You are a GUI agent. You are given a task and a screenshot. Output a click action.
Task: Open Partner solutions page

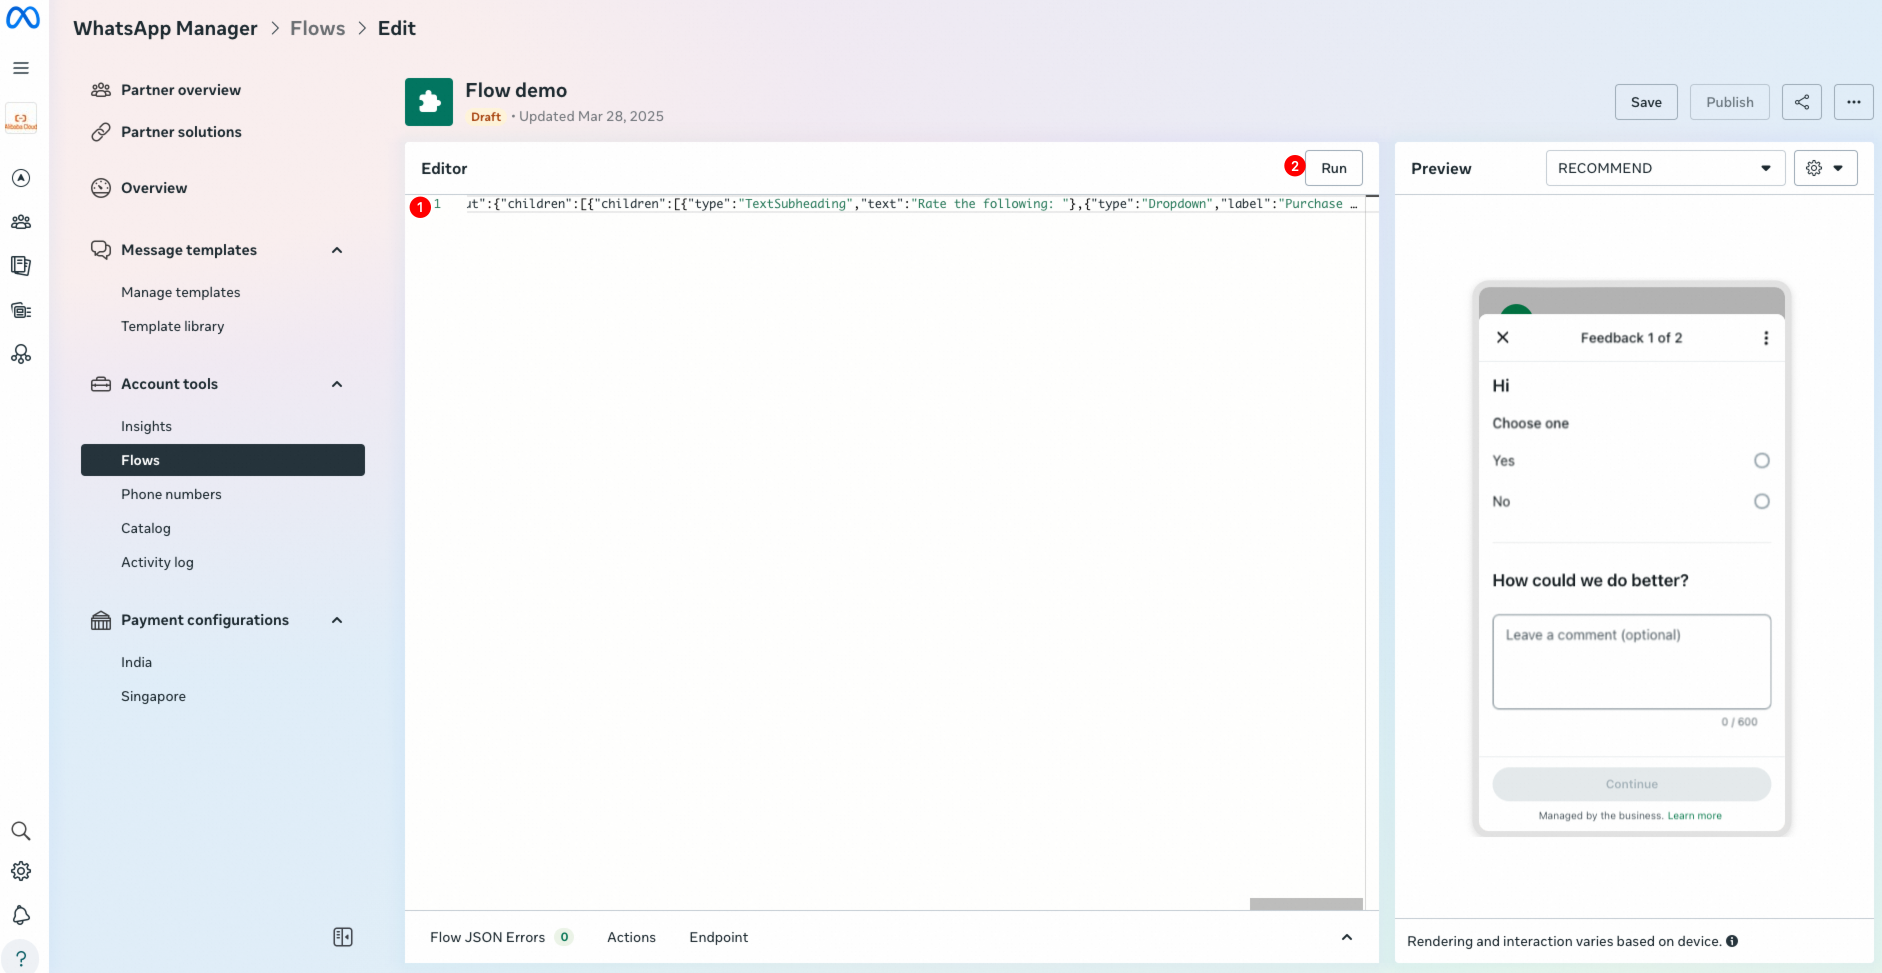(x=181, y=132)
